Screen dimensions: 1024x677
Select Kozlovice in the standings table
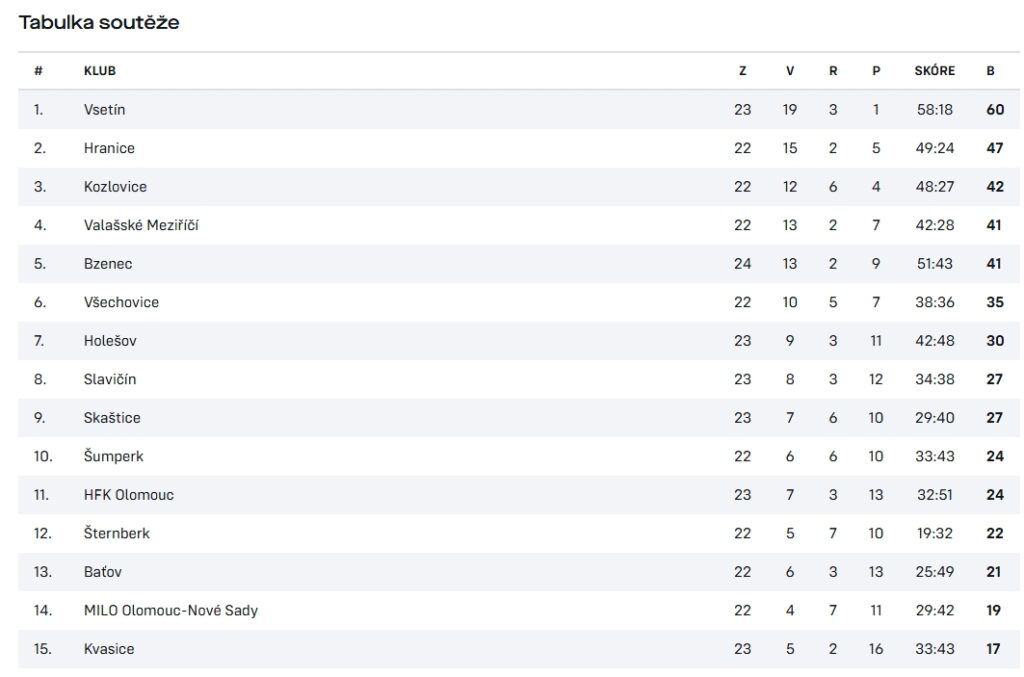coord(115,187)
